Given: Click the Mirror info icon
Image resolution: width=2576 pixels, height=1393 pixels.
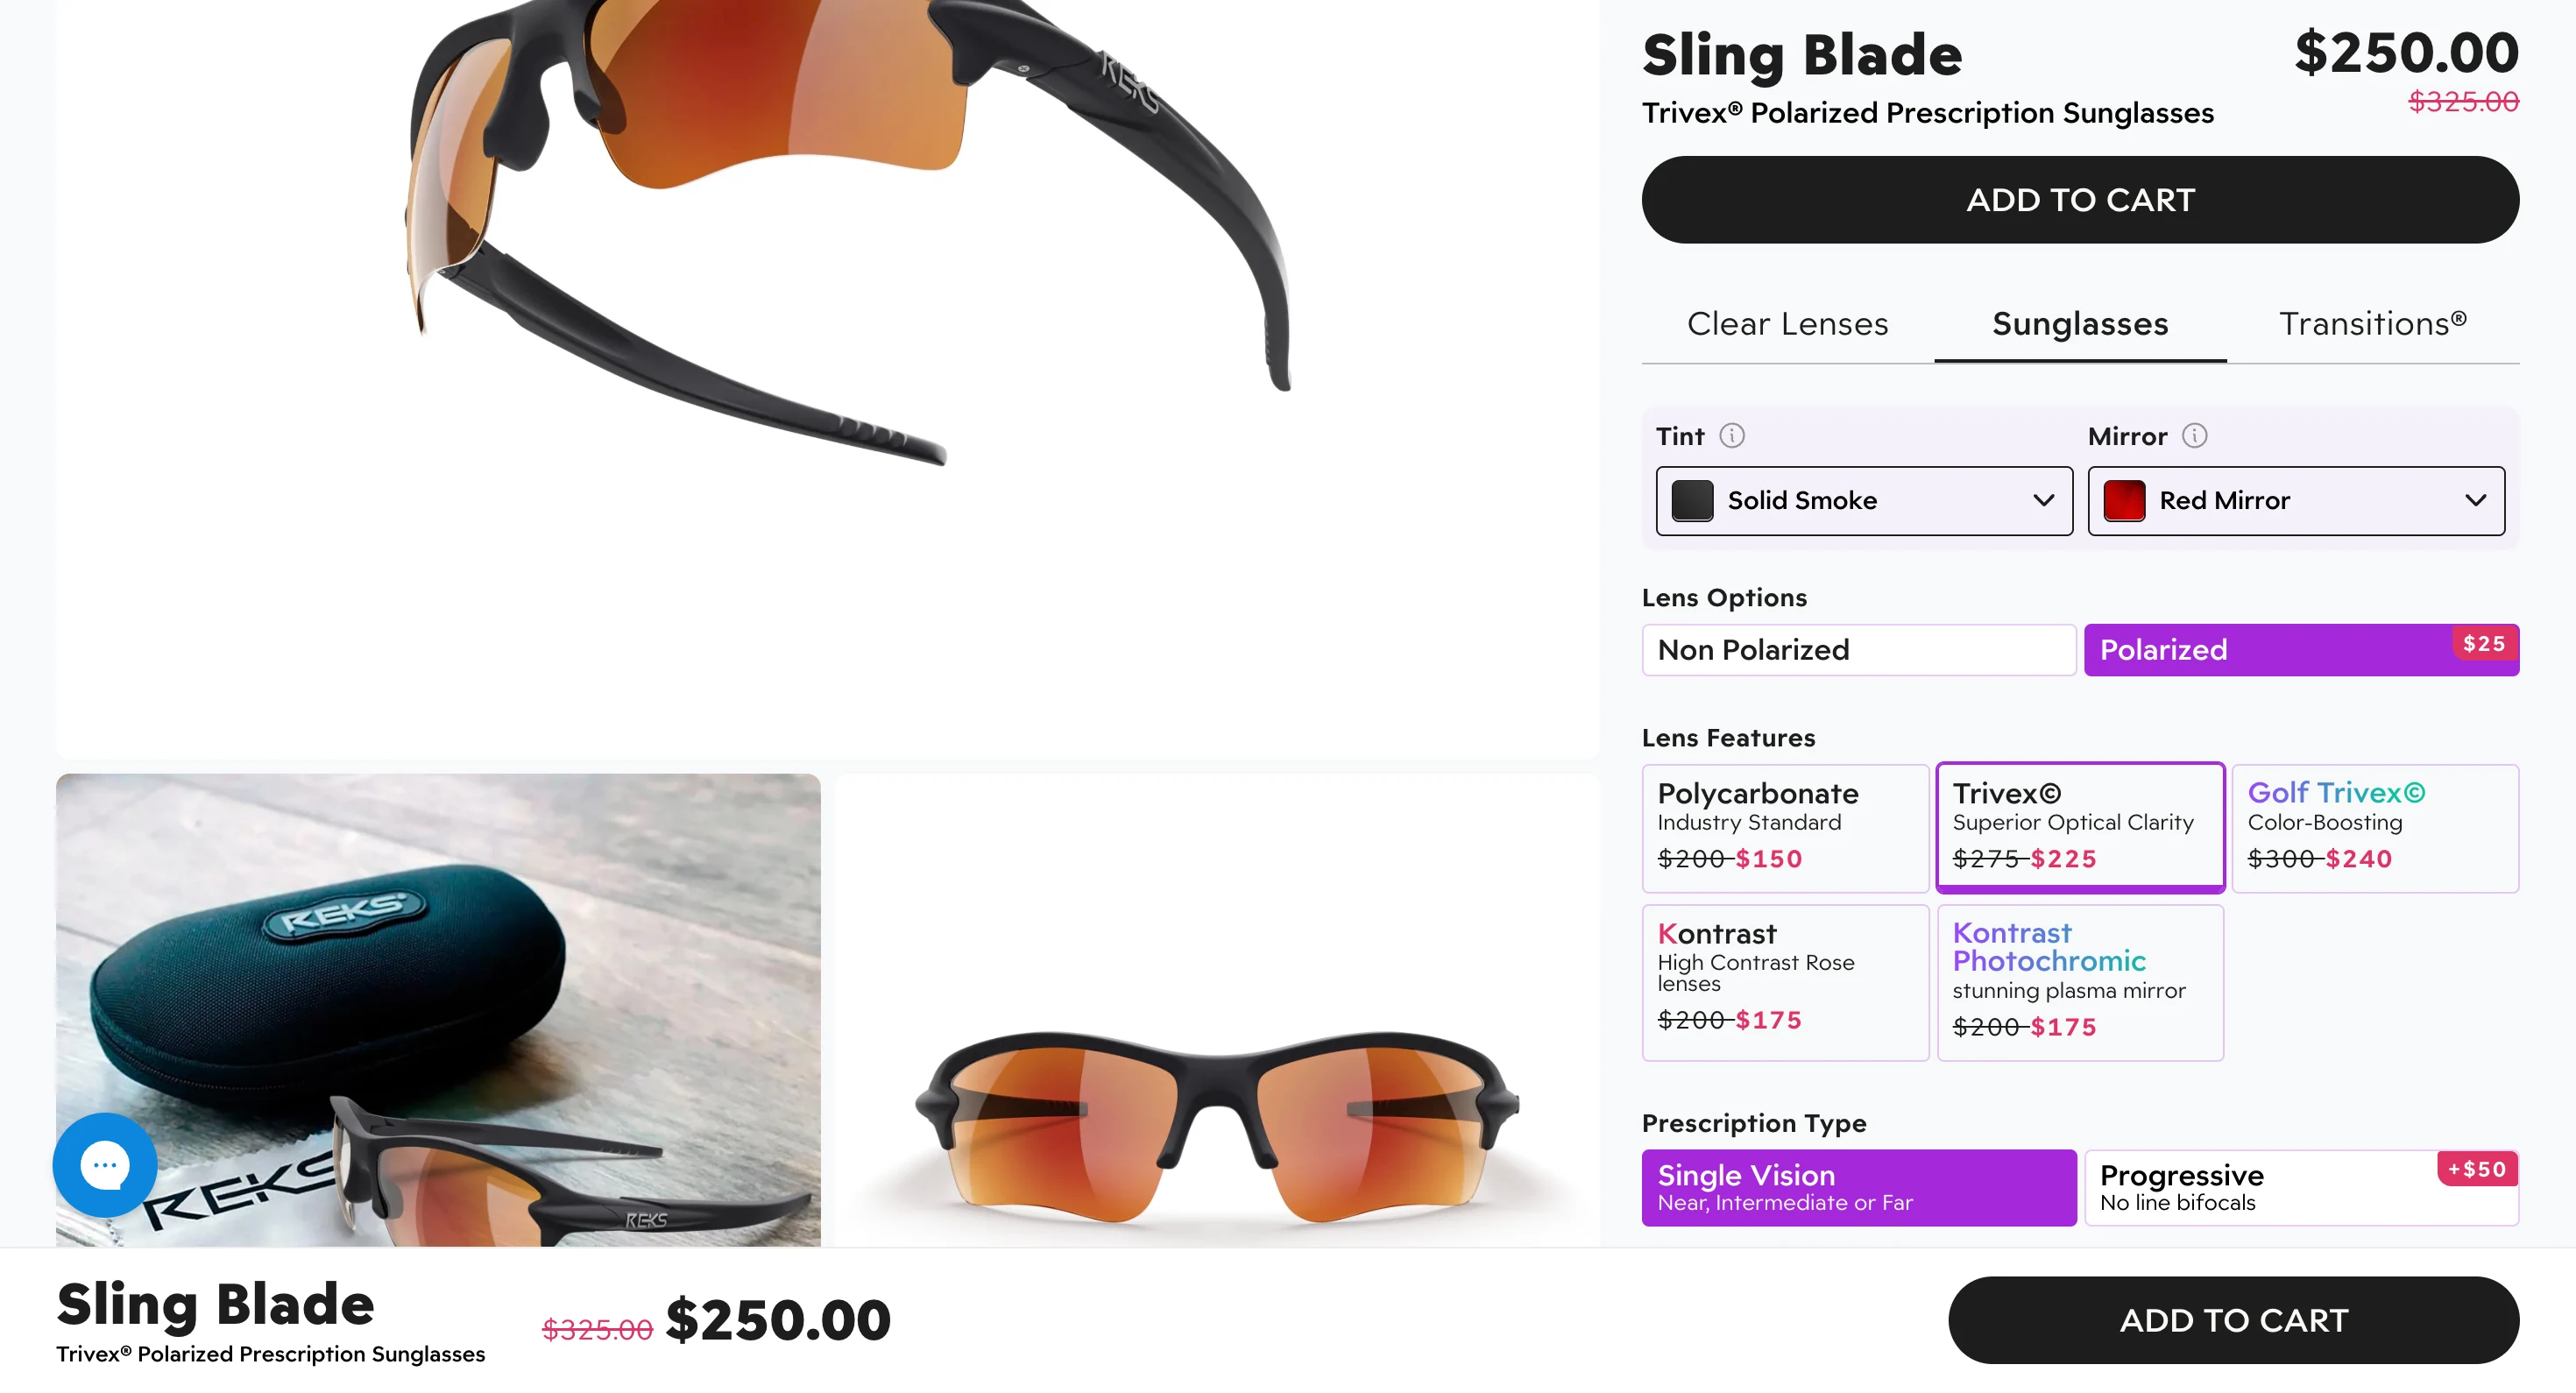Looking at the screenshot, I should coord(2194,436).
